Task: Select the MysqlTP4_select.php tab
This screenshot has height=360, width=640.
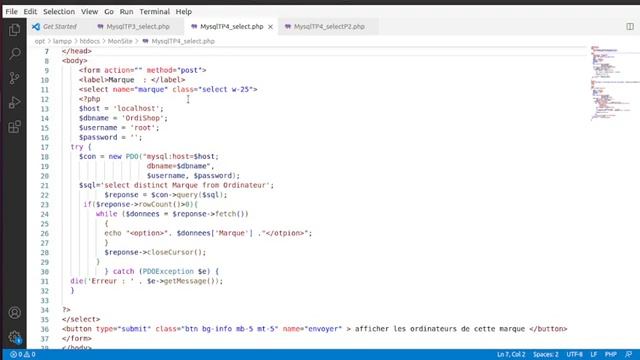Action: [231, 27]
